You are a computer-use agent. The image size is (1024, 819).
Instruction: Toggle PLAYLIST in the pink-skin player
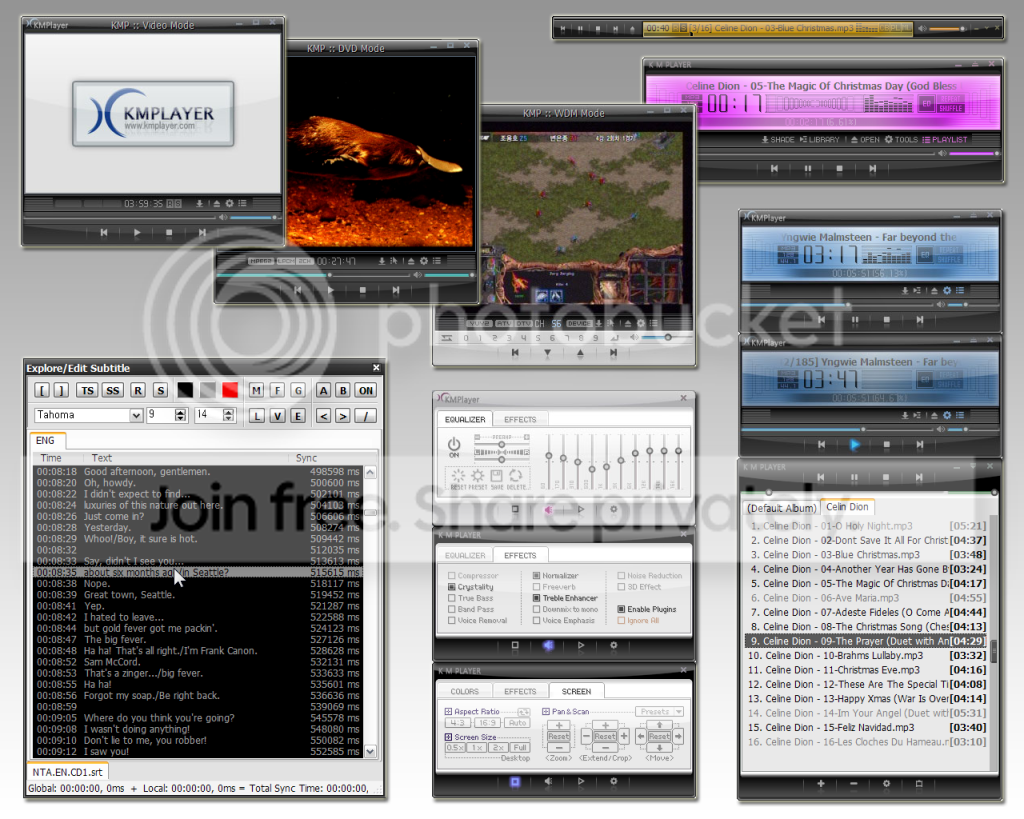coord(945,140)
